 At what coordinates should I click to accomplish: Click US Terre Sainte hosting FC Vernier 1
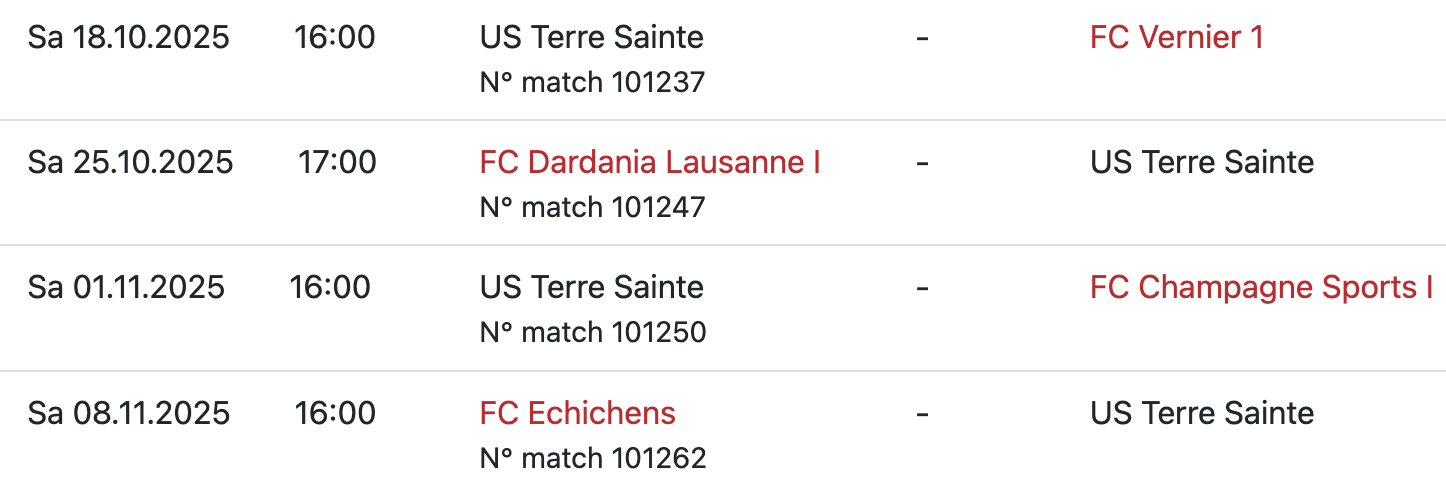[x=591, y=38]
